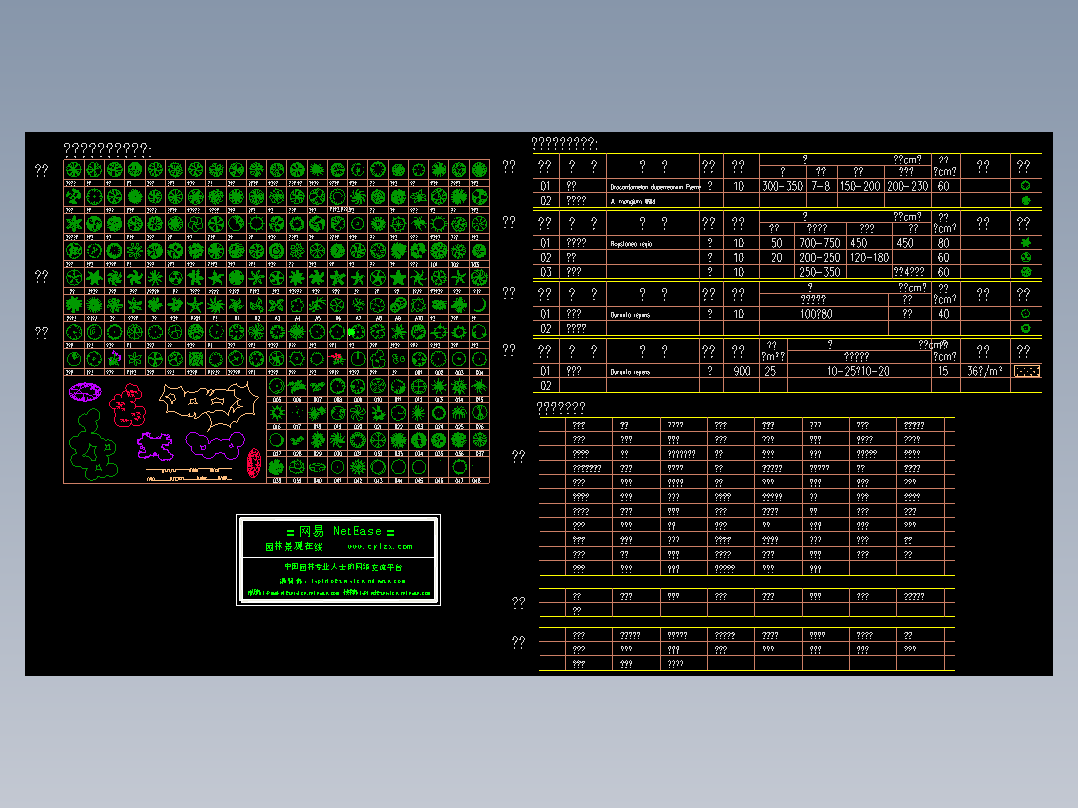Select the '900' quantity cell
Image resolution: width=1078 pixels, height=808 pixels.
click(742, 371)
